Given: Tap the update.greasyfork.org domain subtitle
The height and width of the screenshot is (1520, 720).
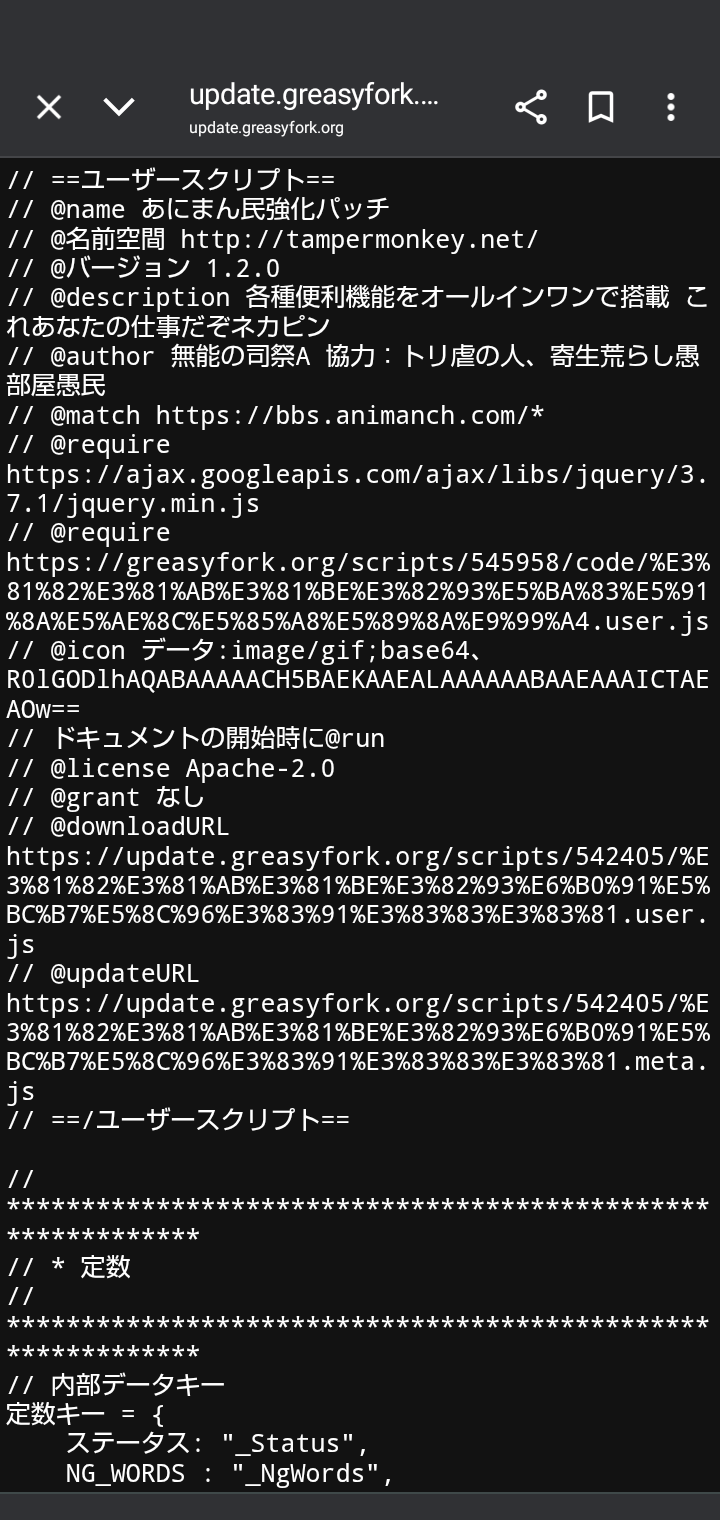Looking at the screenshot, I should [266, 128].
